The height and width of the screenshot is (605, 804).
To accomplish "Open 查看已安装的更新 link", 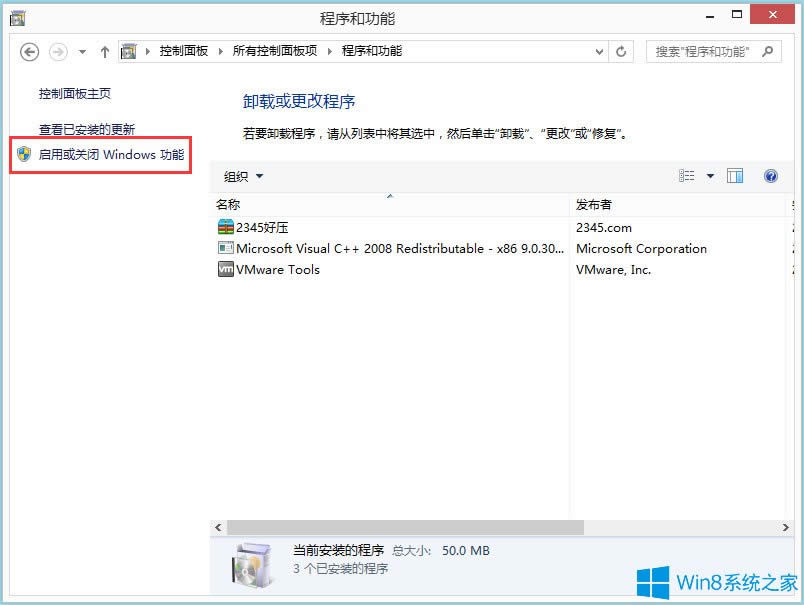I will pyautogui.click(x=87, y=130).
